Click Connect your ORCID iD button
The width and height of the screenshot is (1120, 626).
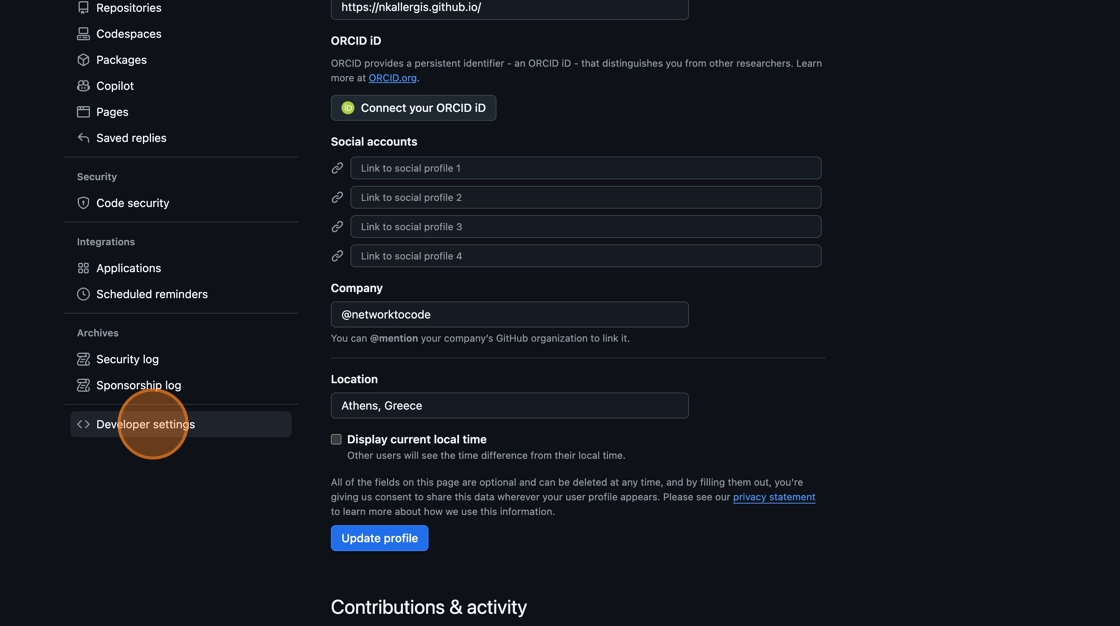tap(413, 108)
